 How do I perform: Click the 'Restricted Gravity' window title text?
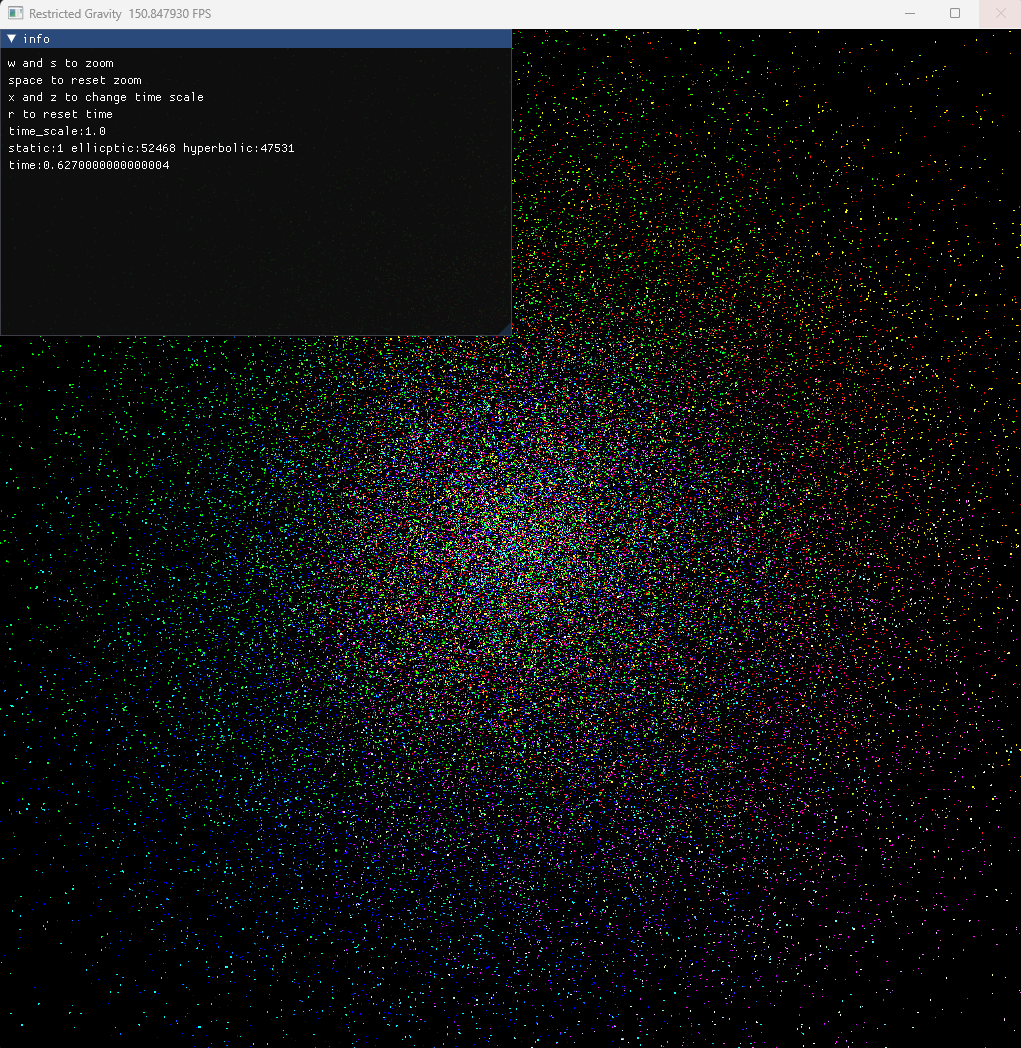pos(76,13)
